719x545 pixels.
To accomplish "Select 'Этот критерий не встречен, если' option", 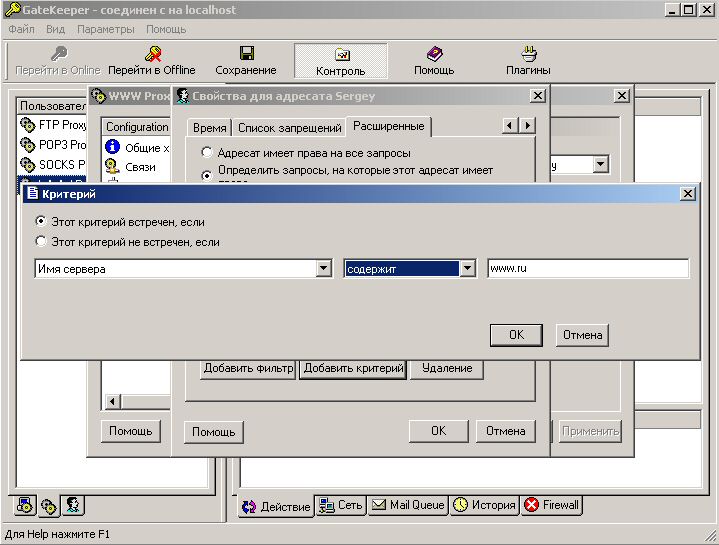I will point(41,241).
